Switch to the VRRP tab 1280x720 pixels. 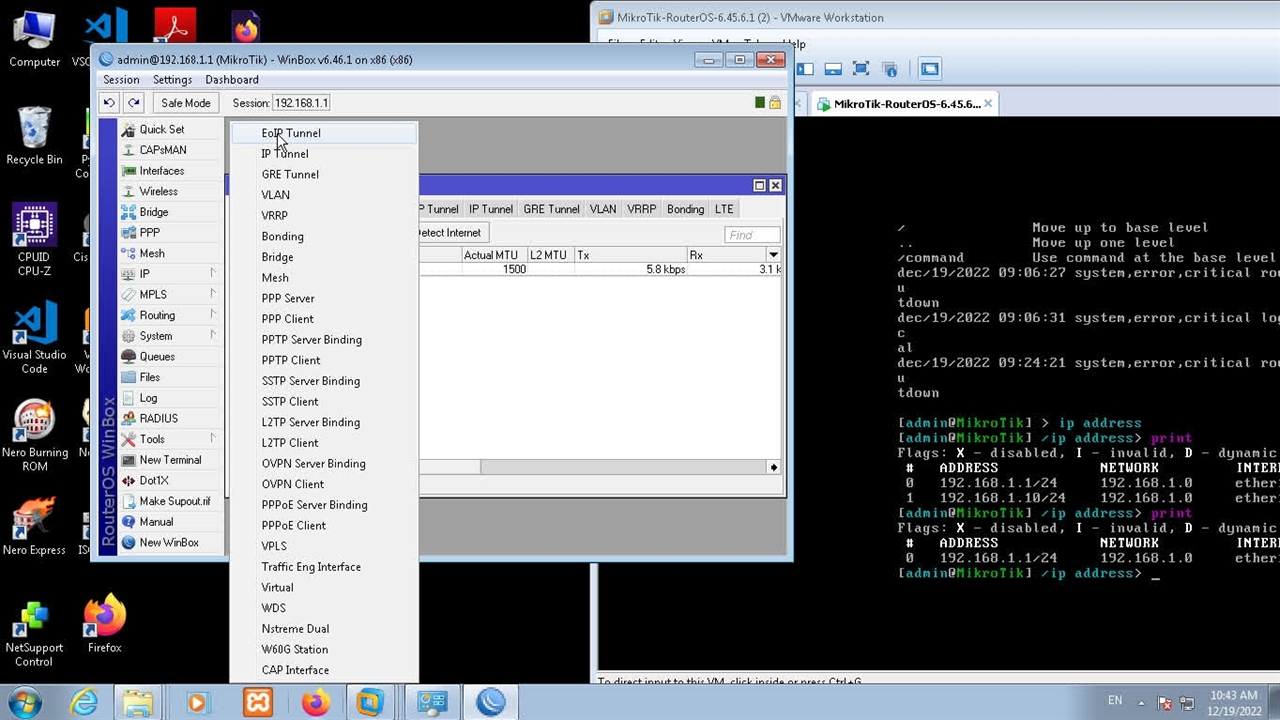click(x=641, y=209)
